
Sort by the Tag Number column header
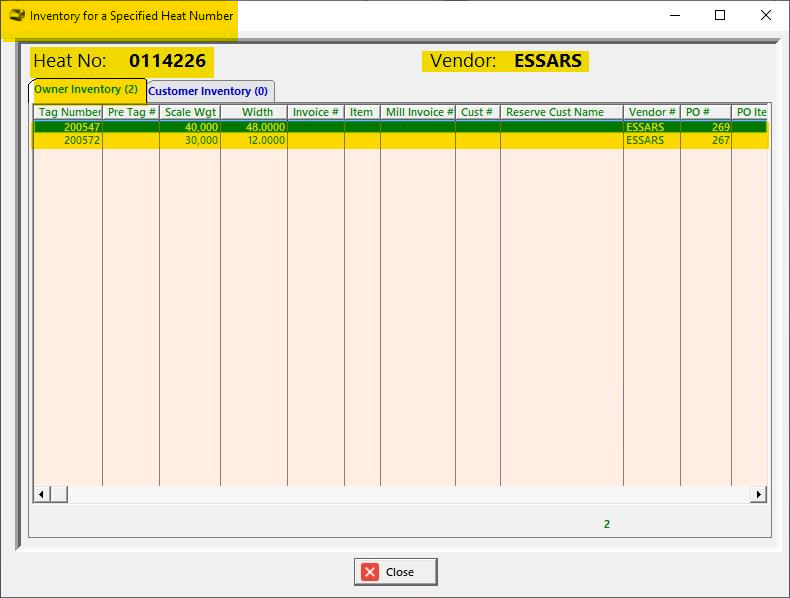click(68, 112)
